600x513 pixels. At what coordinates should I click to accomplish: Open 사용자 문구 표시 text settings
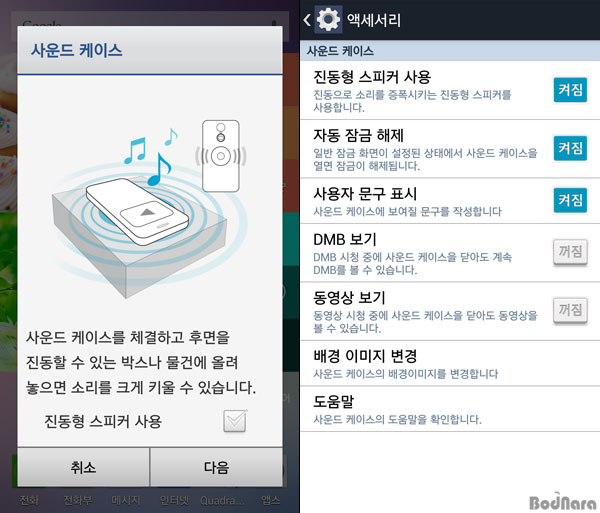425,201
